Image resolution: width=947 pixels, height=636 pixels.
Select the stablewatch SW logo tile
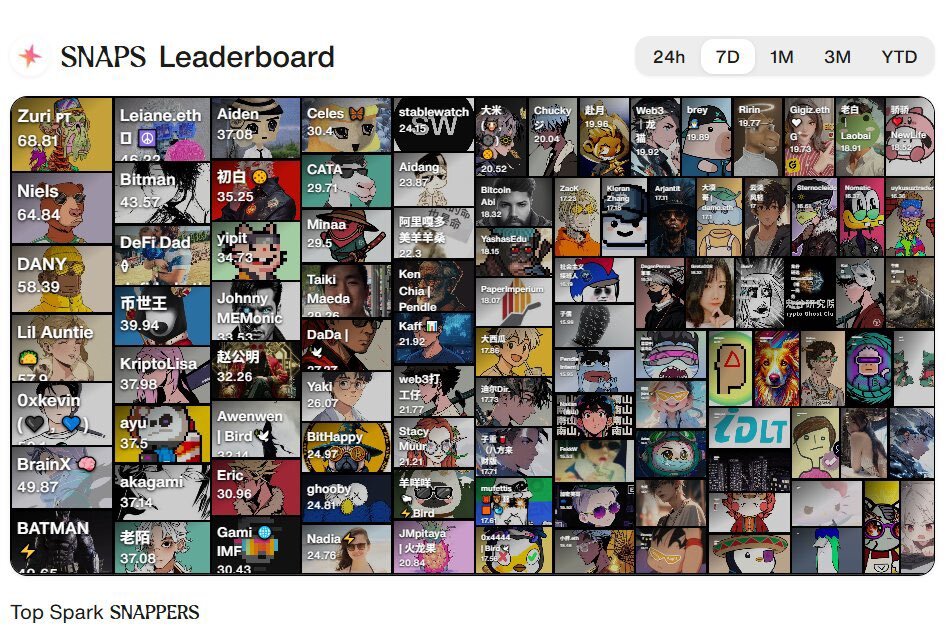tap(434, 124)
